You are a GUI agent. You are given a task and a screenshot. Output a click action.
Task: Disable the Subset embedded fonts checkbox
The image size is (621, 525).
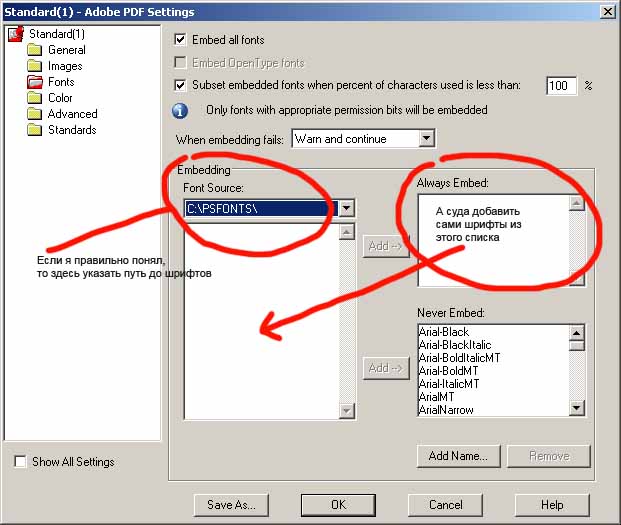point(180,85)
